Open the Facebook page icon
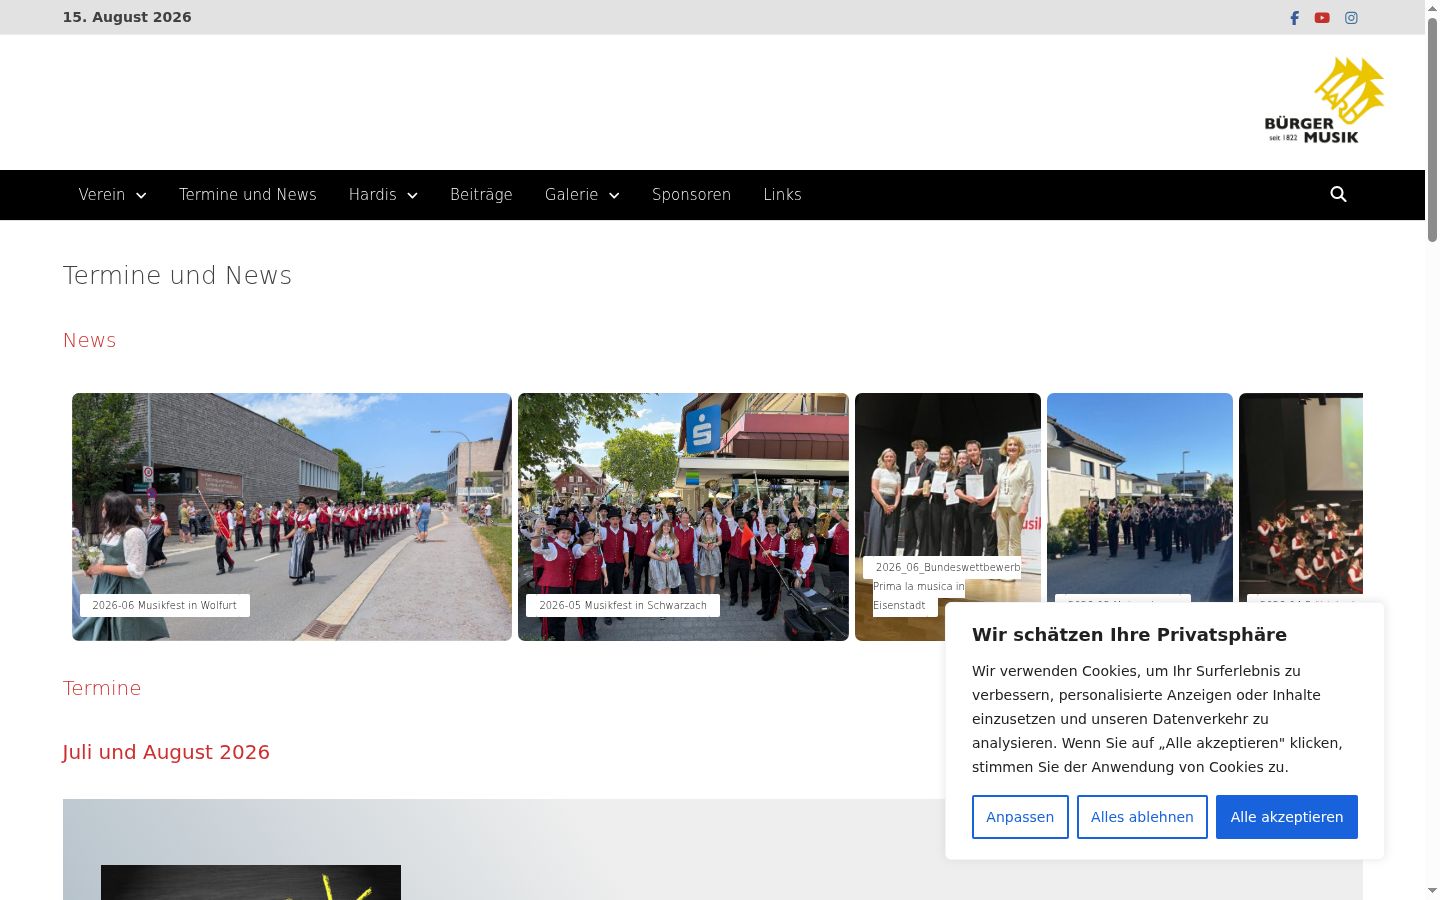The width and height of the screenshot is (1440, 900). click(x=1294, y=18)
